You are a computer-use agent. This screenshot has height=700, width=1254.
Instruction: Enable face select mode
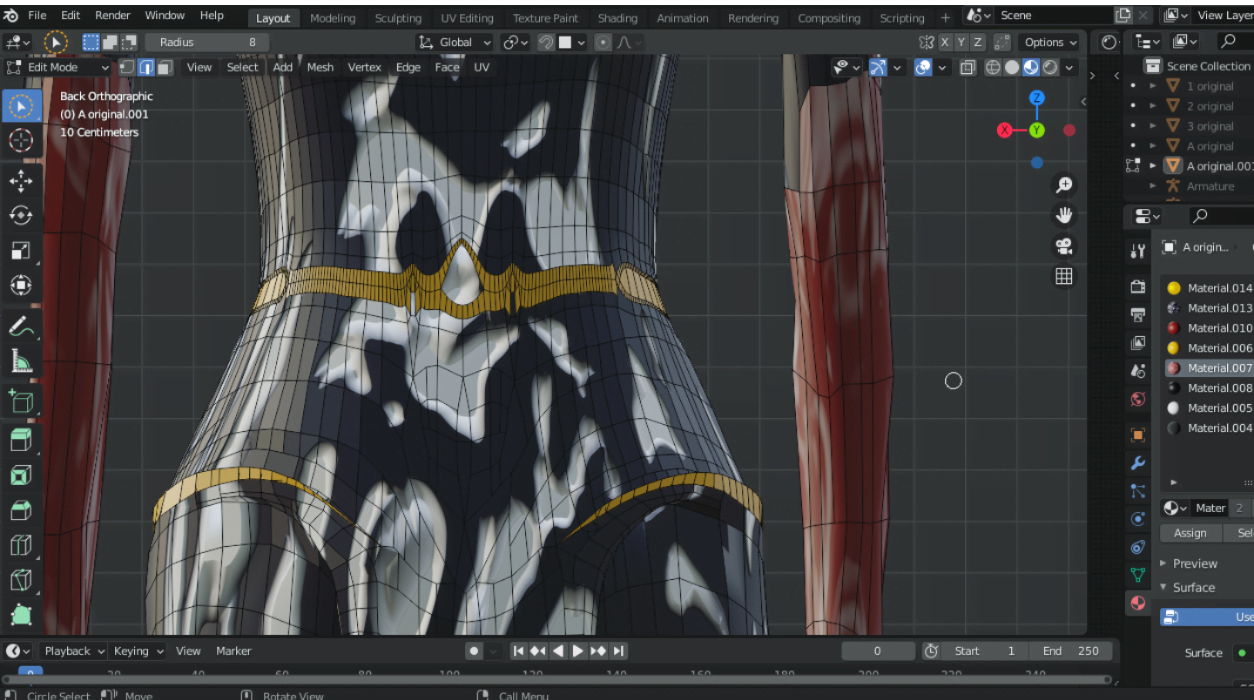tap(165, 67)
